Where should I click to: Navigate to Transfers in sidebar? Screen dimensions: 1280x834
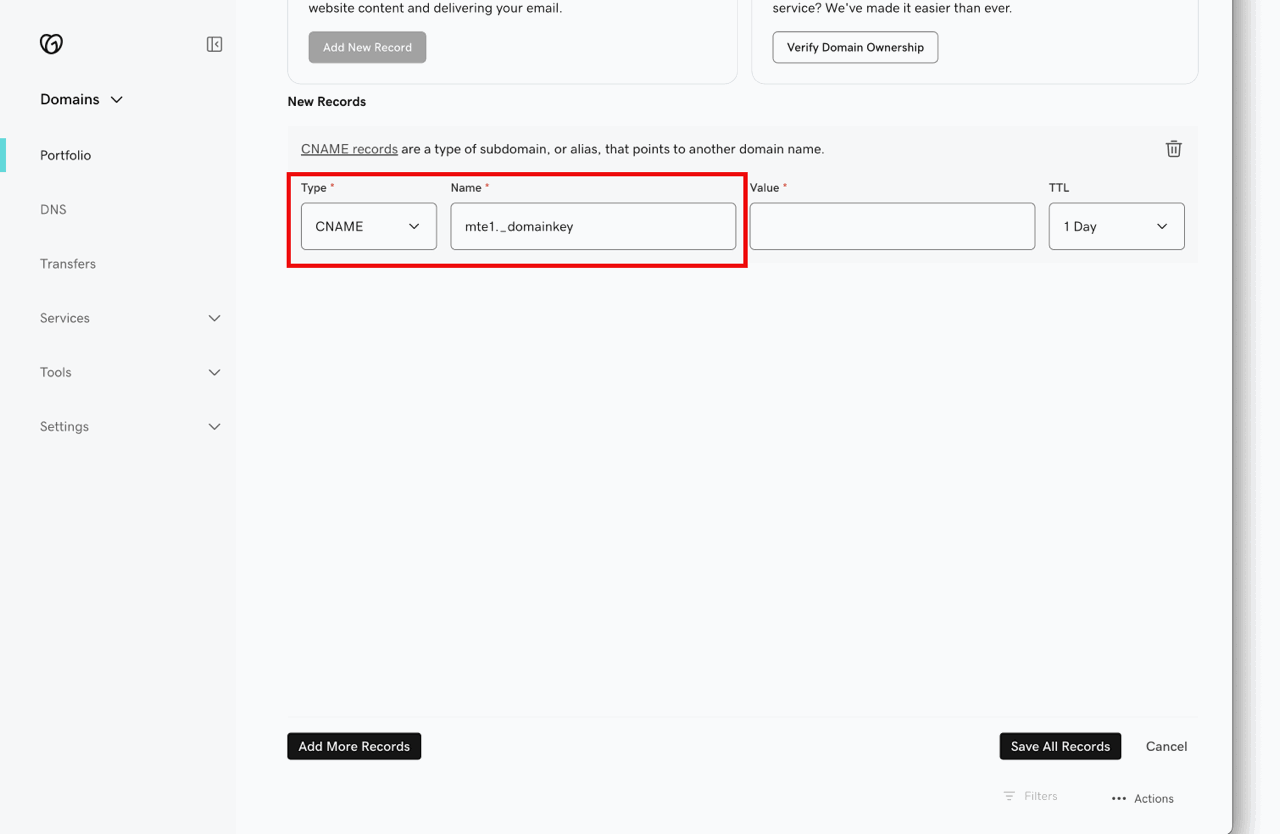point(68,264)
